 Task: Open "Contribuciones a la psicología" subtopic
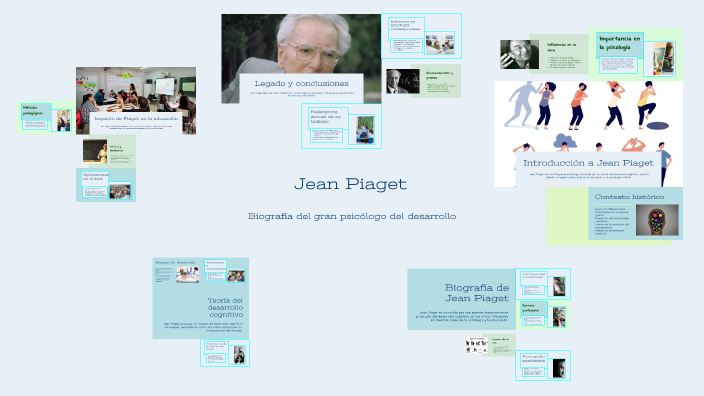533,275
